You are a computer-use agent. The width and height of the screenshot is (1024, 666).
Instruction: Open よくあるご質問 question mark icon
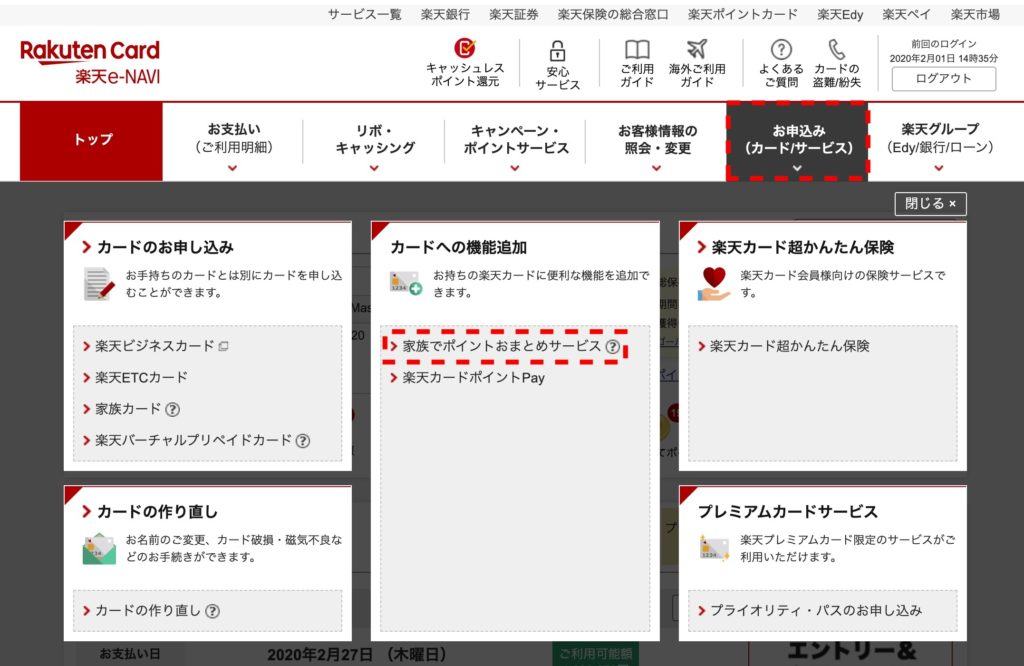(781, 50)
